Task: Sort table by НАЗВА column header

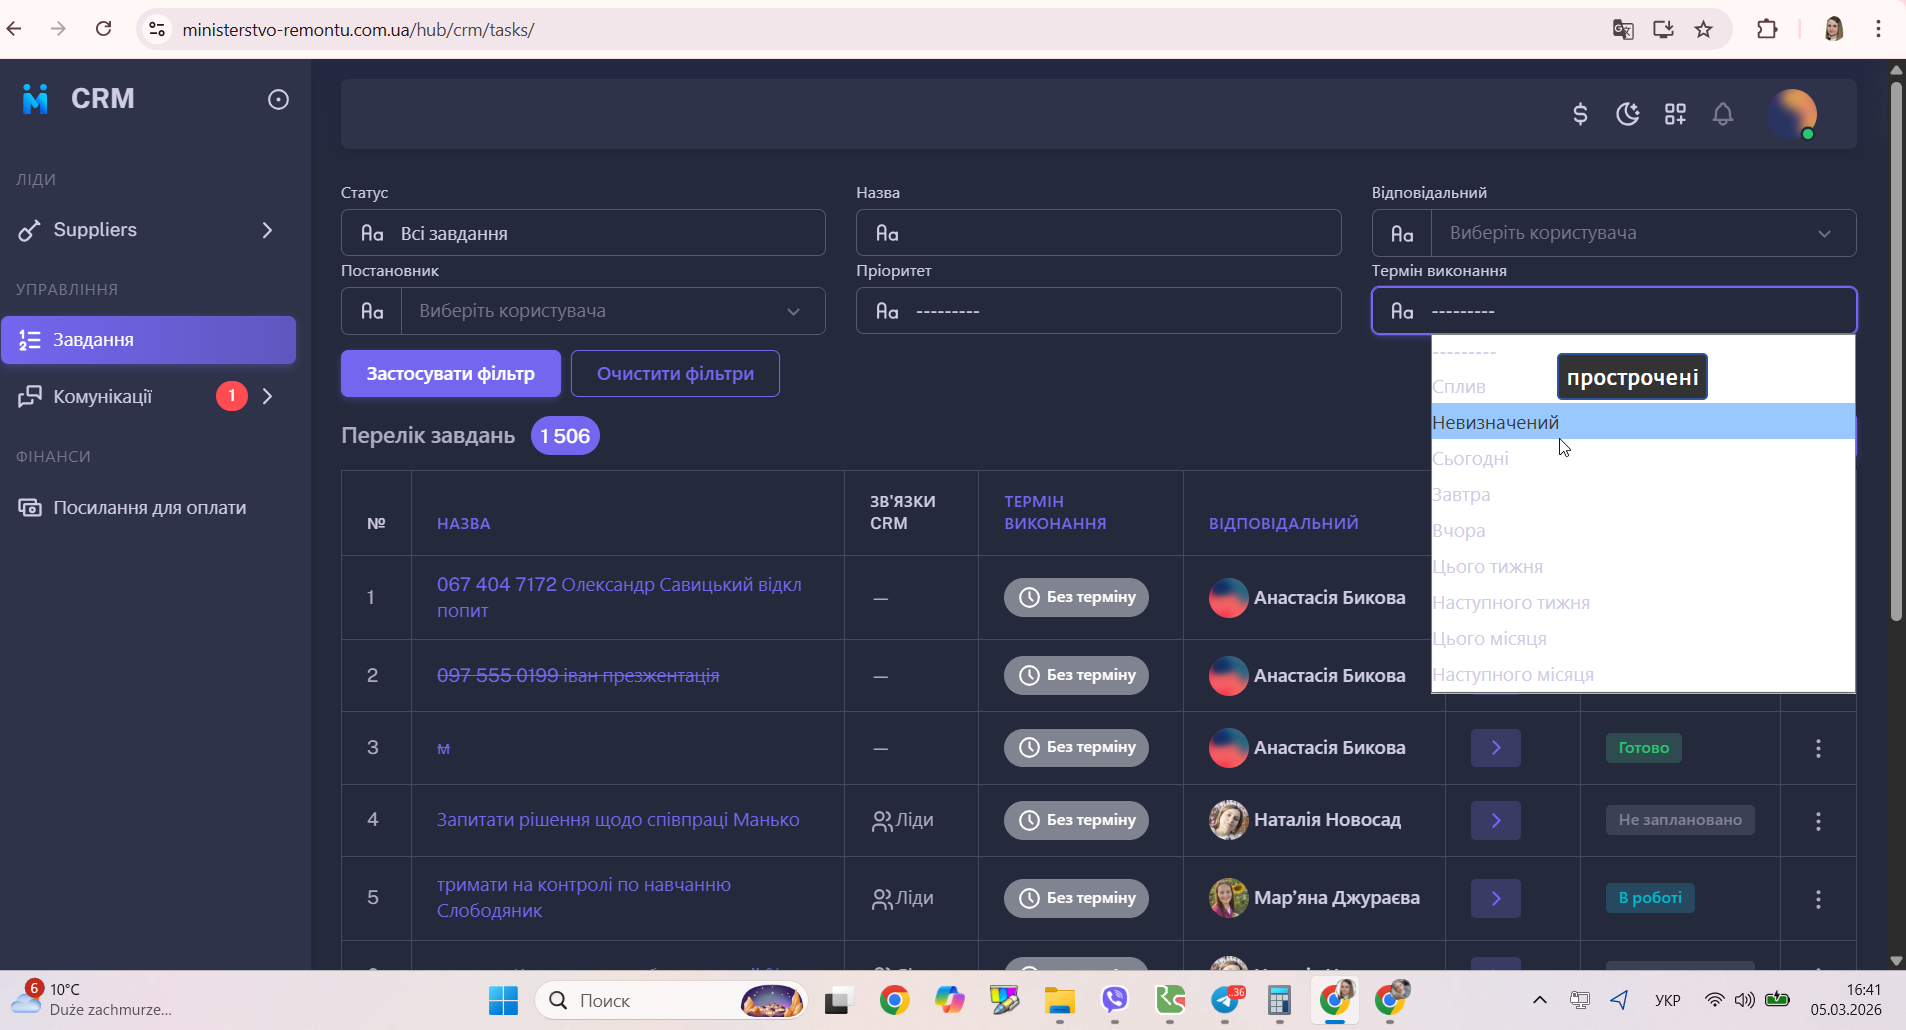Action: click(x=464, y=524)
